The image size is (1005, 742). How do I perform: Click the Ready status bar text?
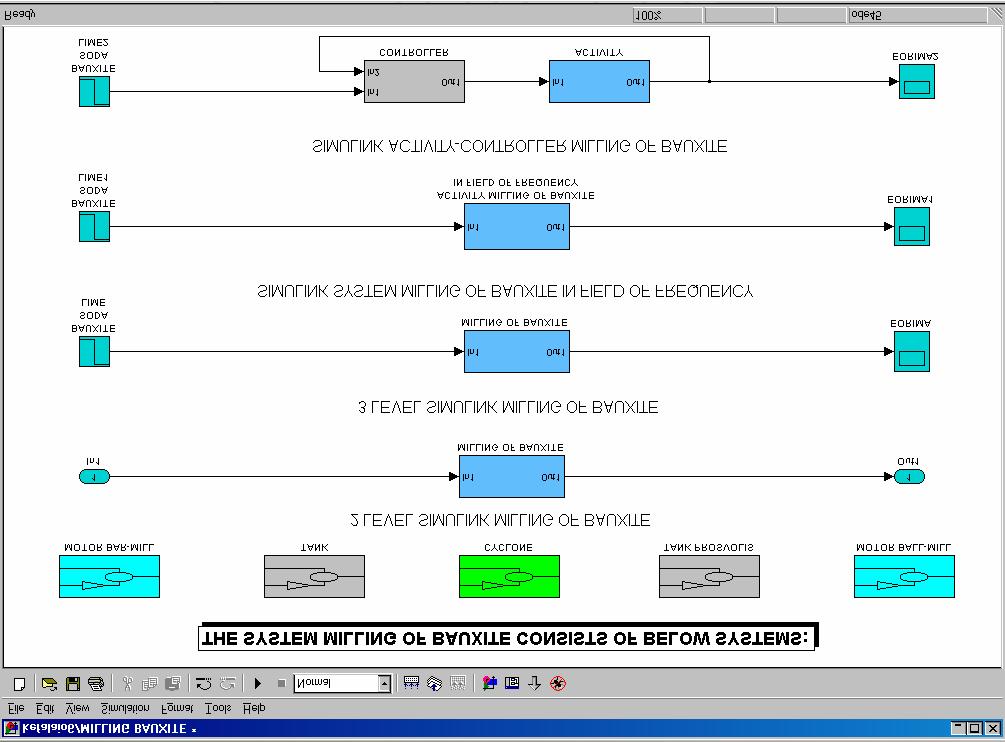click(x=21, y=15)
